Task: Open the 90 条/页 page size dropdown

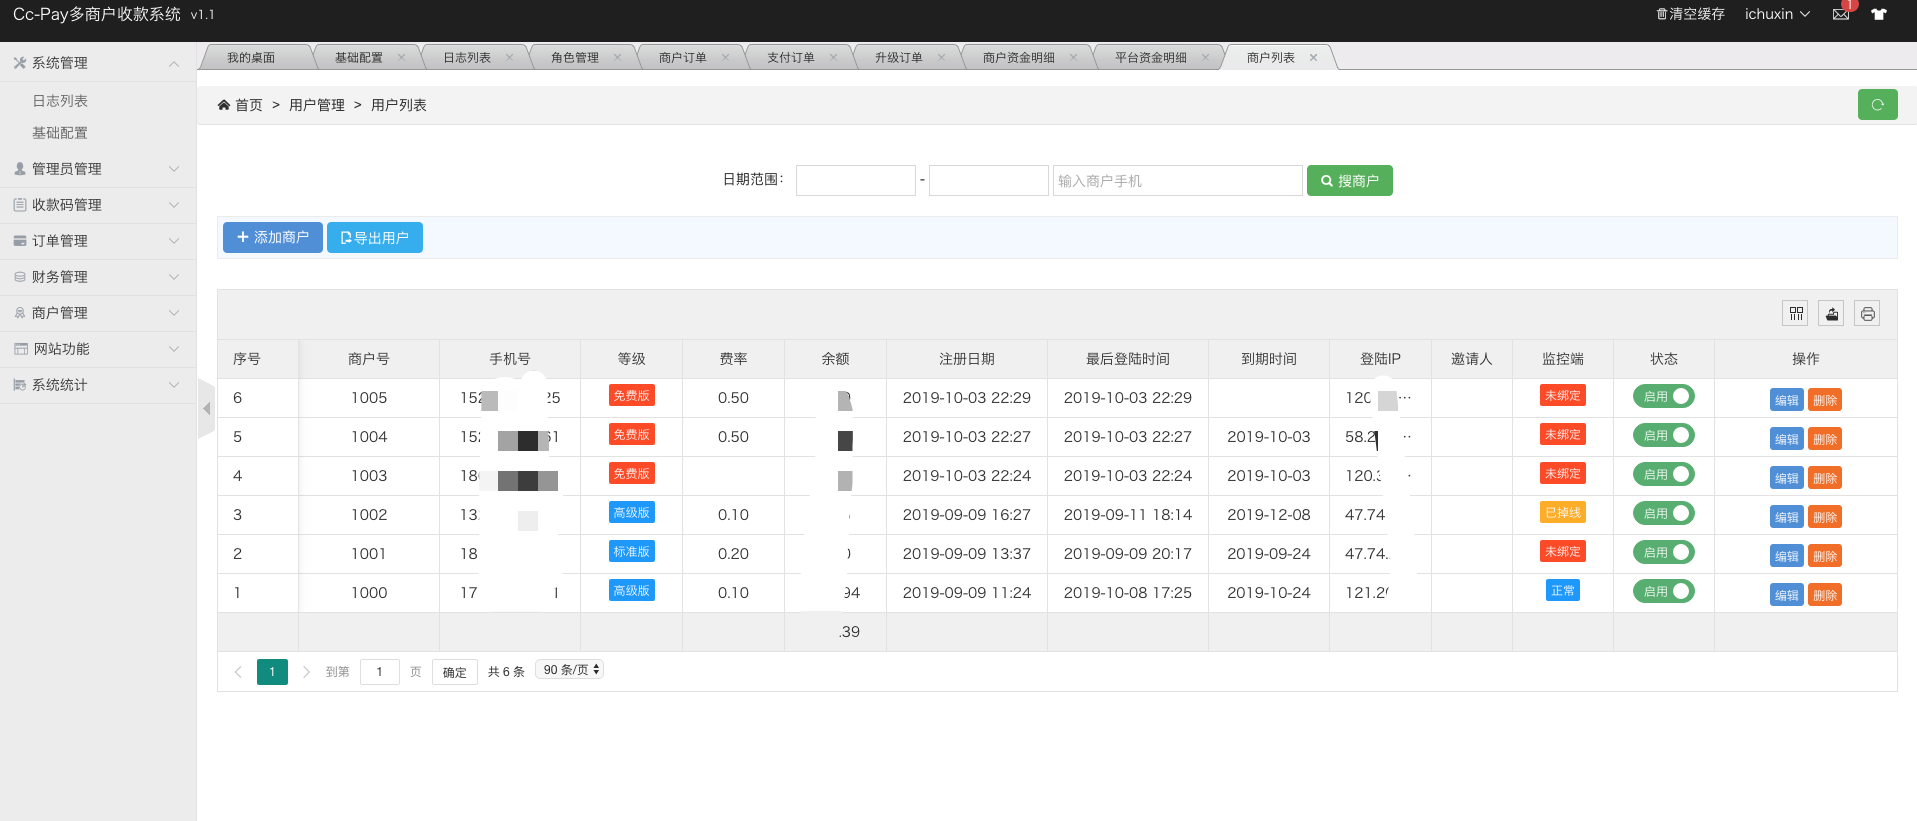Action: pyautogui.click(x=570, y=670)
